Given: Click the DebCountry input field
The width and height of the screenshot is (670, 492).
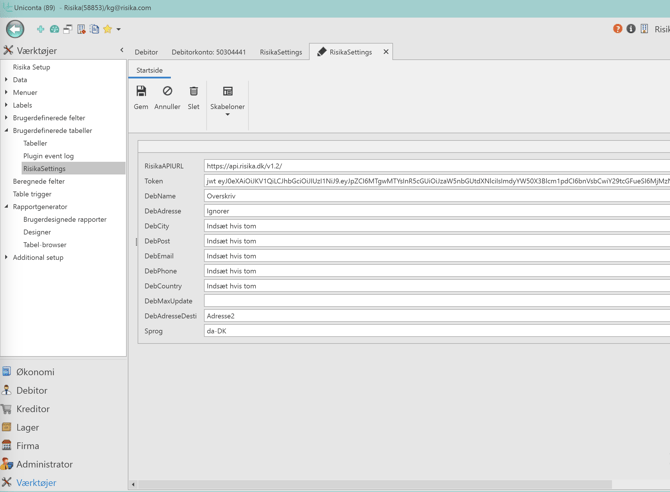Looking at the screenshot, I should pyautogui.click(x=437, y=286).
